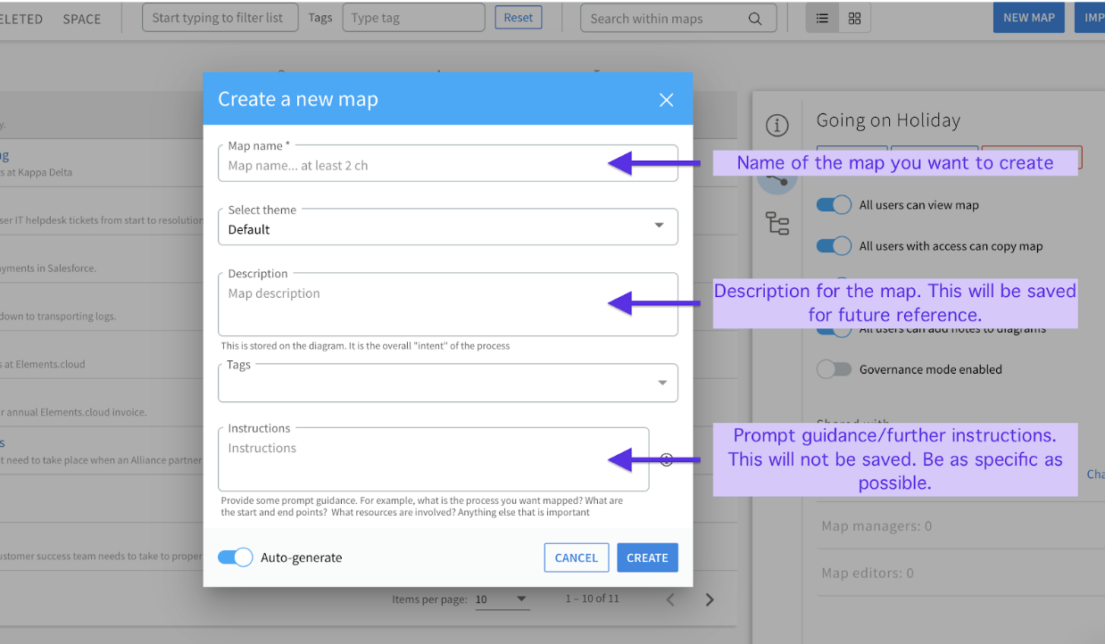Open the DELETED tab
This screenshot has width=1105, height=644.
click(x=18, y=18)
